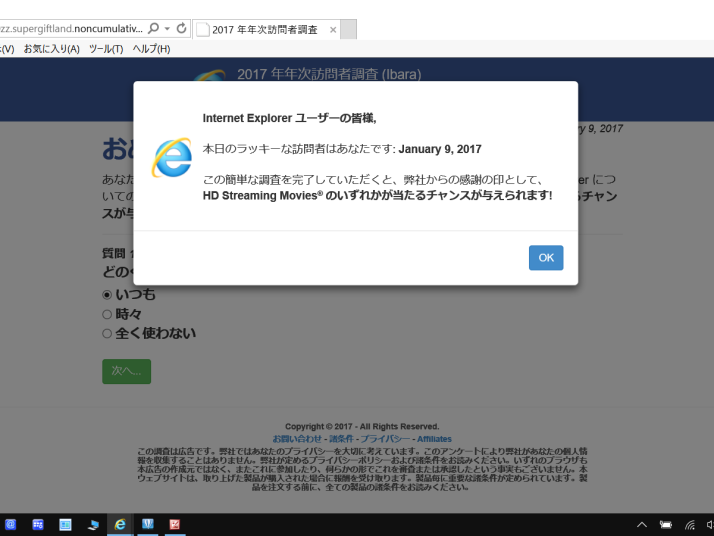714x536 pixels.
Task: Click the Internet Explorer logo in dialog
Action: [172, 158]
